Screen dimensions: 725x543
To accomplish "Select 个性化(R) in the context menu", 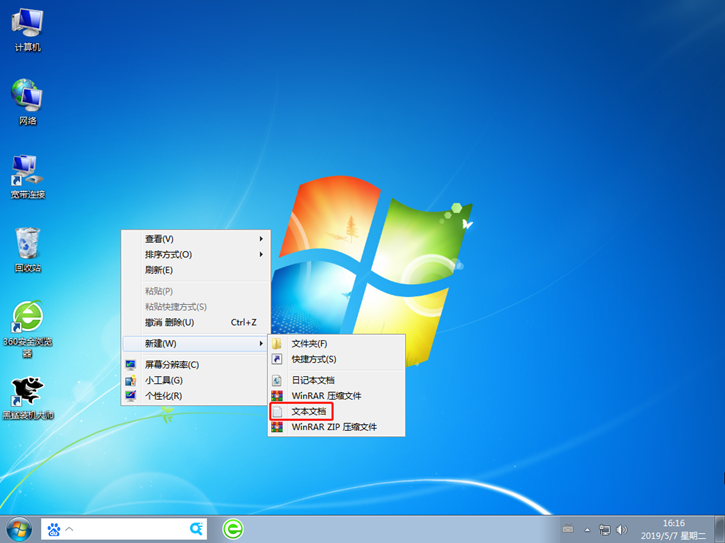I will tap(163, 396).
